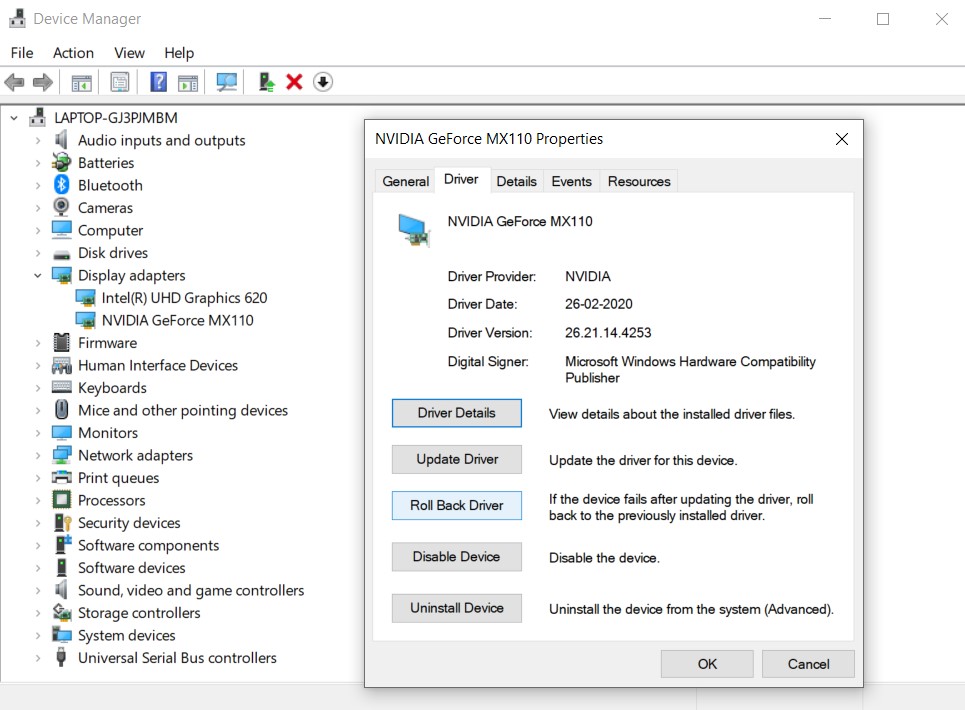Image resolution: width=965 pixels, height=710 pixels.
Task: Click the Disk drives category icon
Action: click(x=62, y=254)
